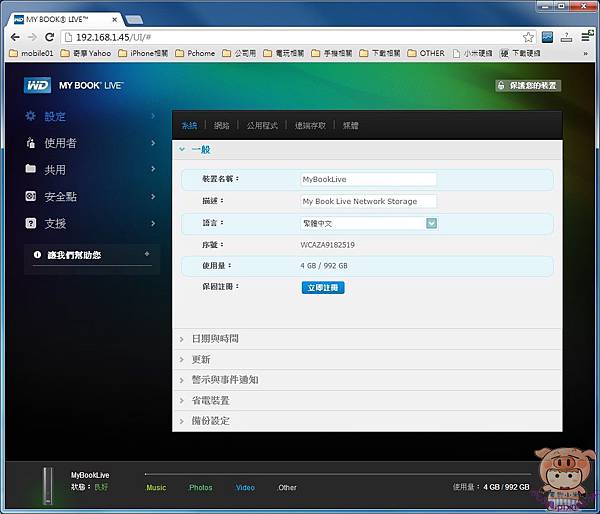Click the arrow next to 使用者

(153, 143)
